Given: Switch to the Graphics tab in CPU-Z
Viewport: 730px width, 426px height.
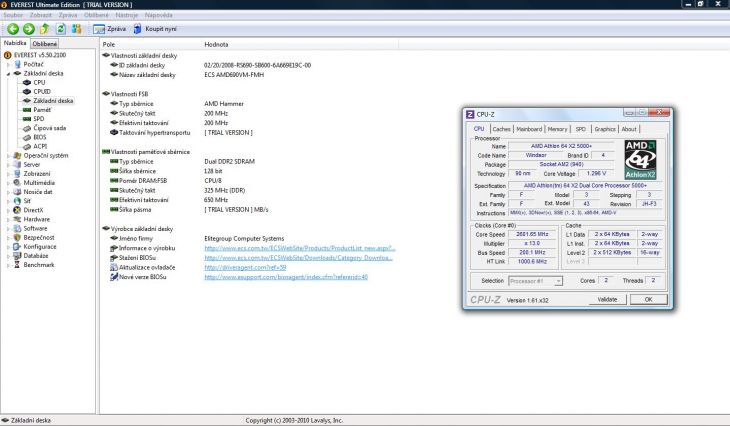Looking at the screenshot, I should 605,129.
